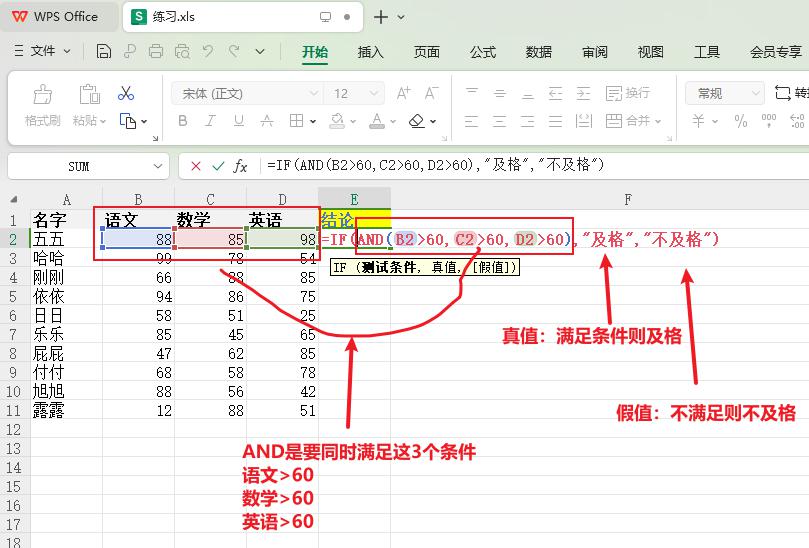This screenshot has width=809, height=548.
Task: Open the 文件 file menu
Action: [42, 51]
